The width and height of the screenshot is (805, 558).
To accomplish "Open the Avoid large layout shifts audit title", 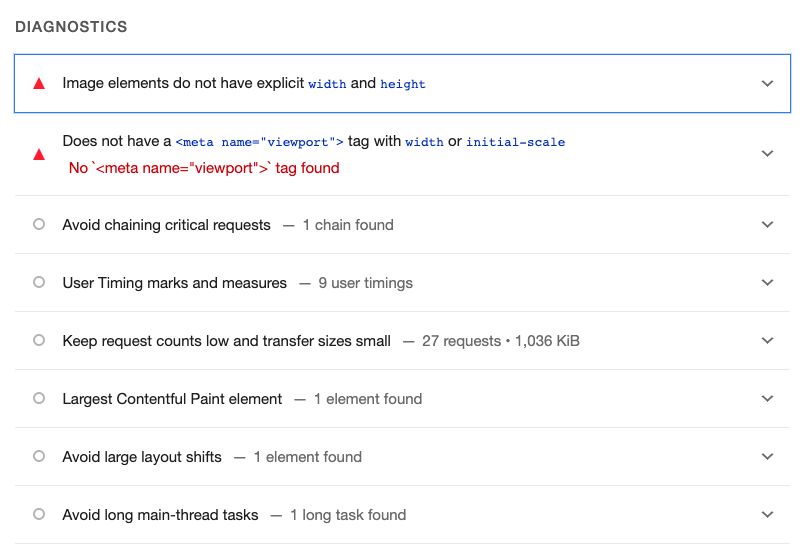I will pos(142,457).
